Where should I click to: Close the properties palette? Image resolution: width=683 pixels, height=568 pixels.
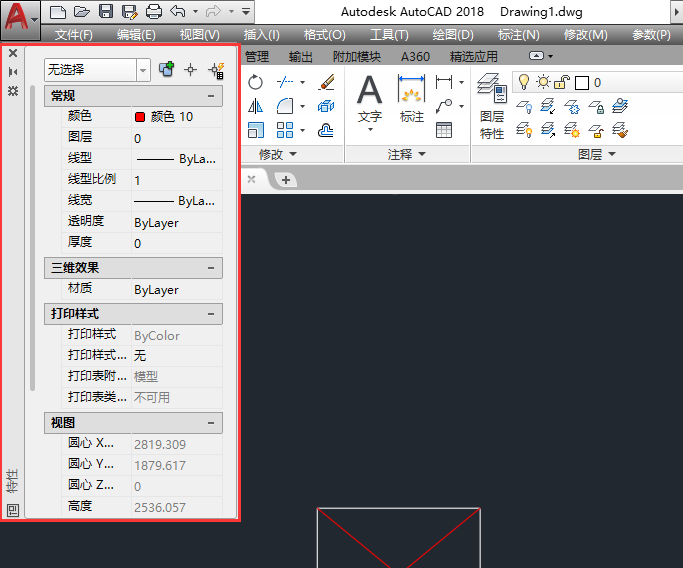pos(13,53)
